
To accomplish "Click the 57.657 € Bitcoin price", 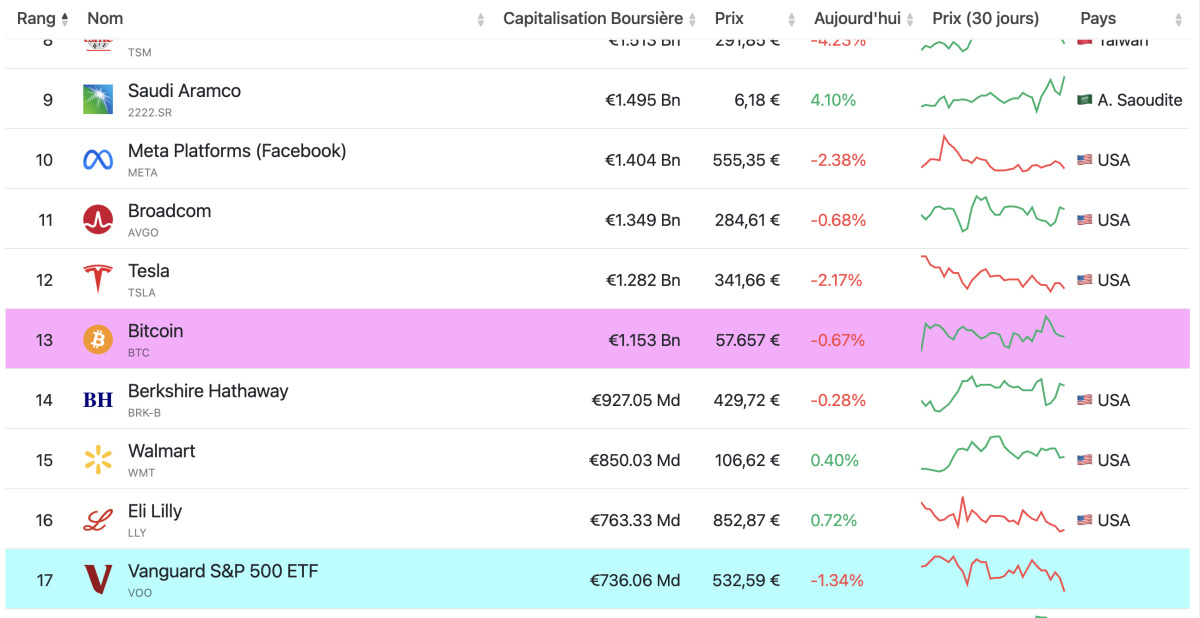I will [747, 340].
